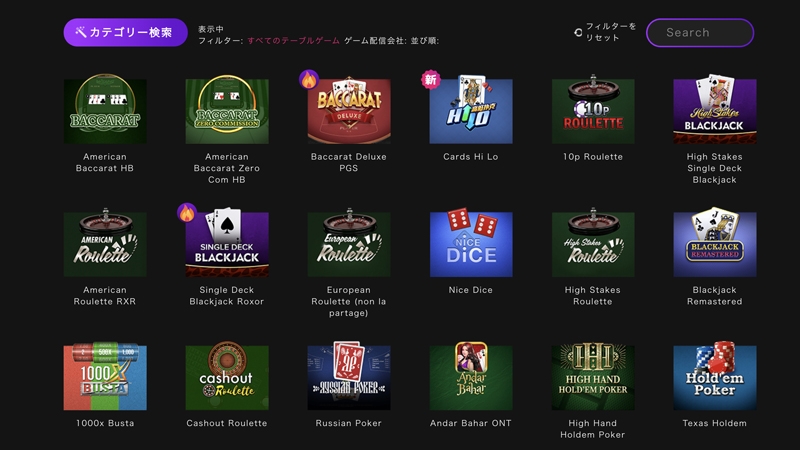Launch 10p Roulette game thumbnail
The width and height of the screenshot is (800, 450).
[x=593, y=109]
